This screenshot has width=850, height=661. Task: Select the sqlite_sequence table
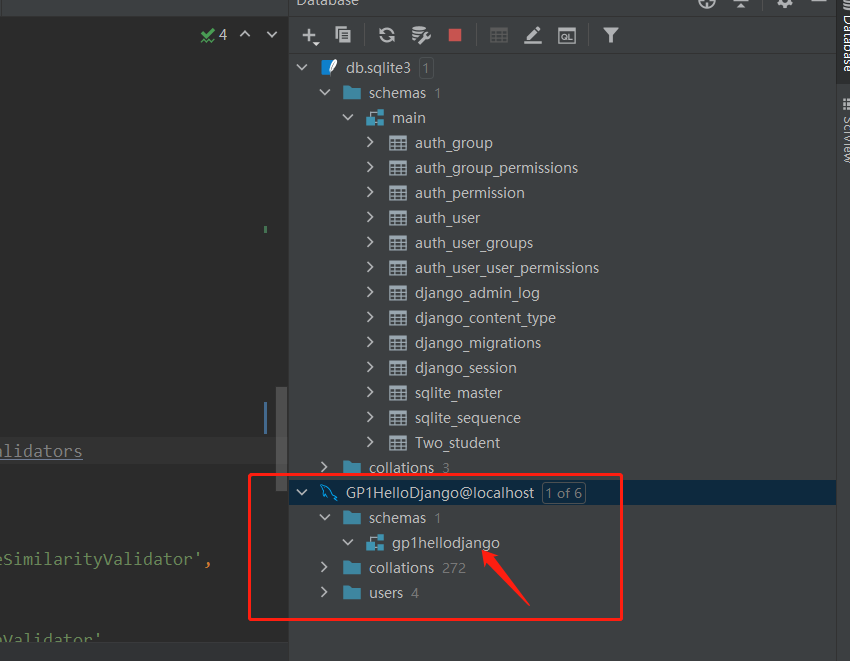point(468,418)
